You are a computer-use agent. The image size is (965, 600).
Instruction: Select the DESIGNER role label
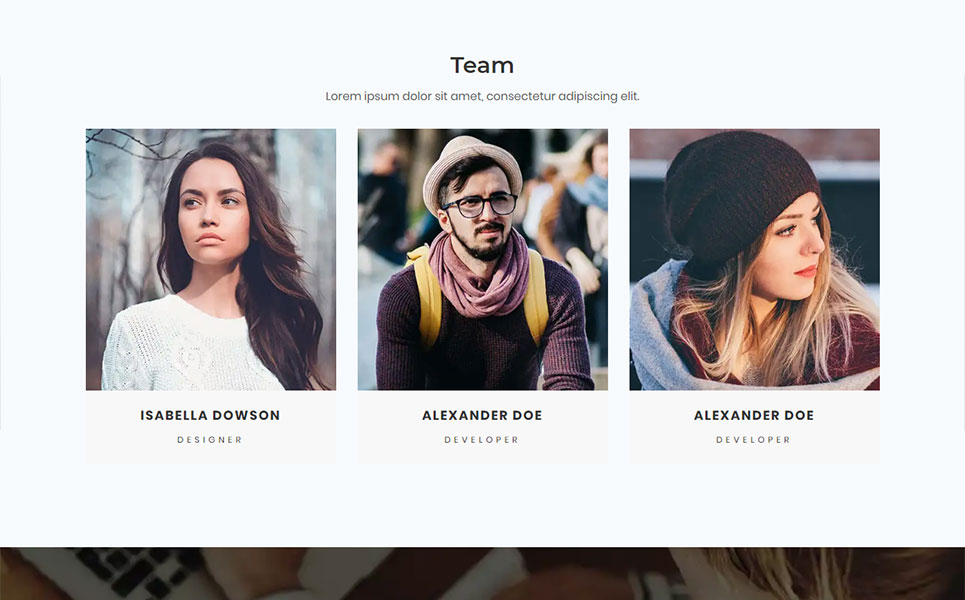coord(210,440)
